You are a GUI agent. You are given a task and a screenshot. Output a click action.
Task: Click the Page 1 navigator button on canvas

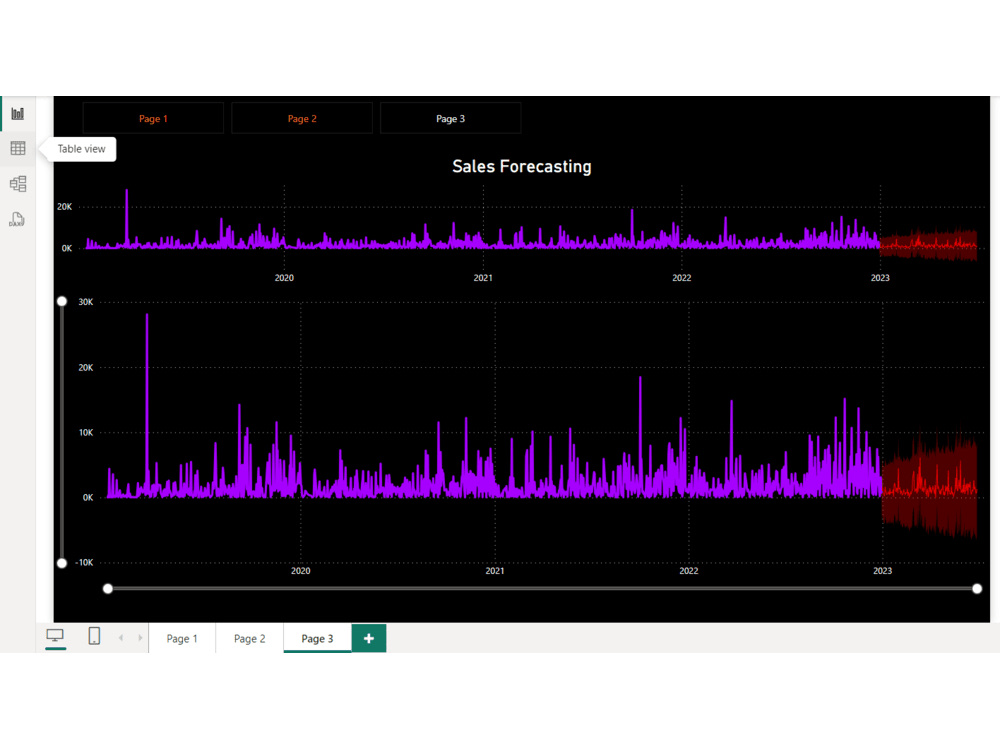pos(153,117)
